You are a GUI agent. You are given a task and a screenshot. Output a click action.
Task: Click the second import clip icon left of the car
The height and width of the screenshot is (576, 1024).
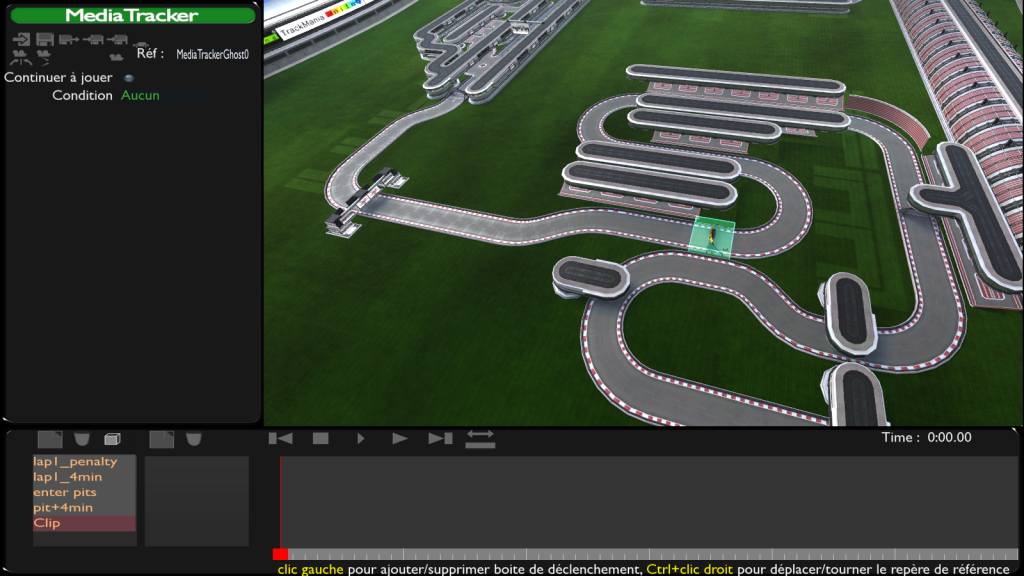click(x=117, y=40)
